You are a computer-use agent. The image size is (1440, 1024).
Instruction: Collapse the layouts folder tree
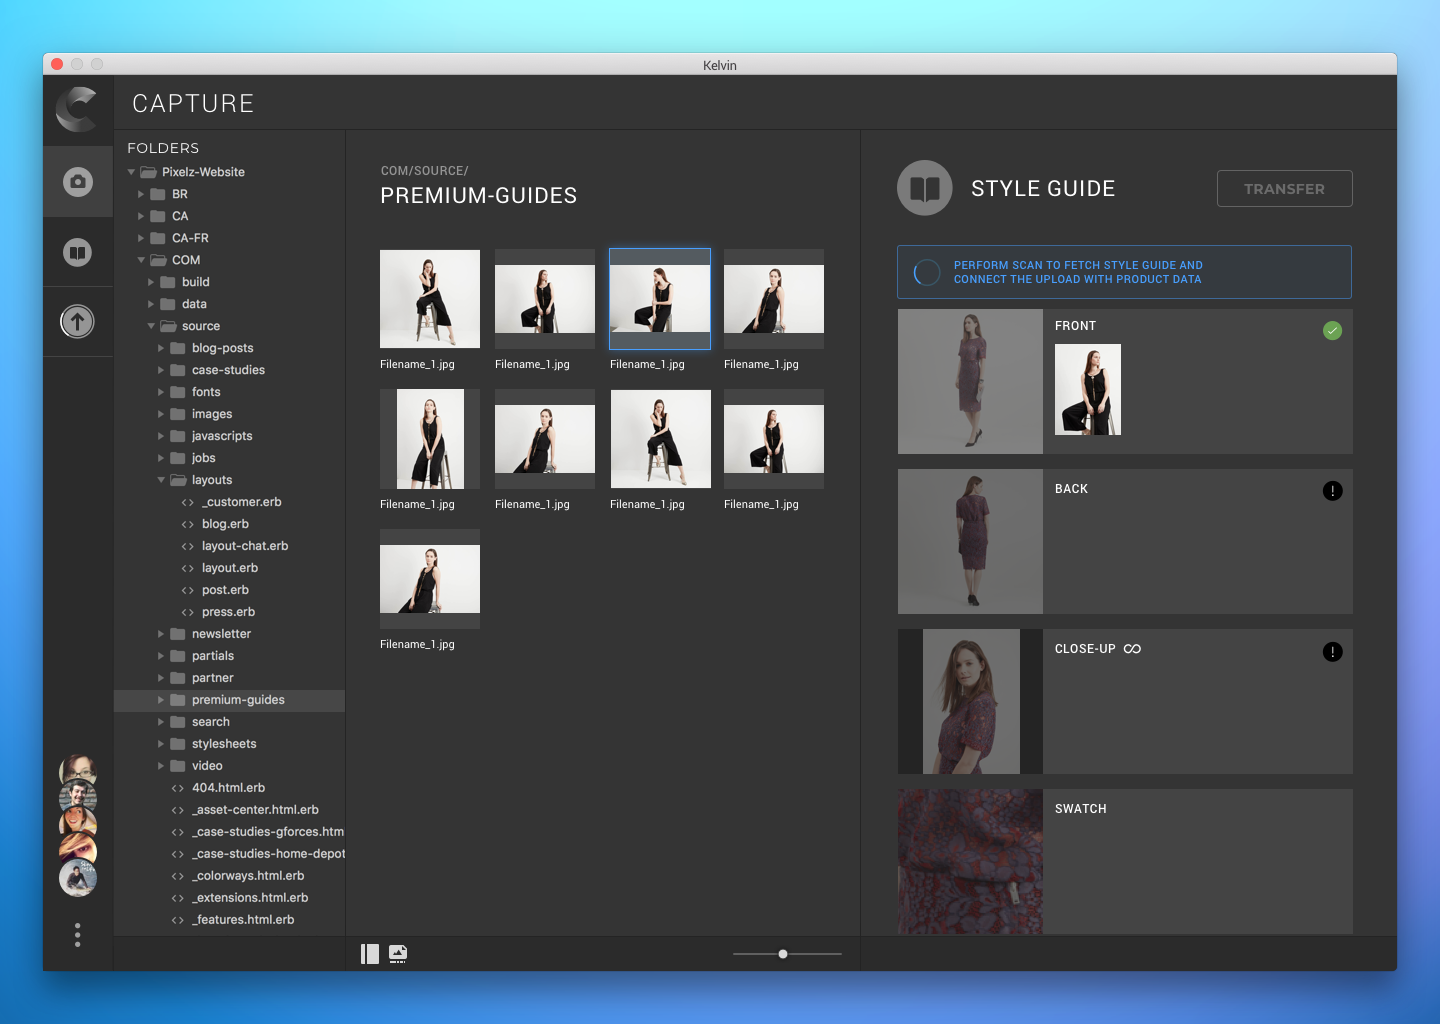coord(161,480)
